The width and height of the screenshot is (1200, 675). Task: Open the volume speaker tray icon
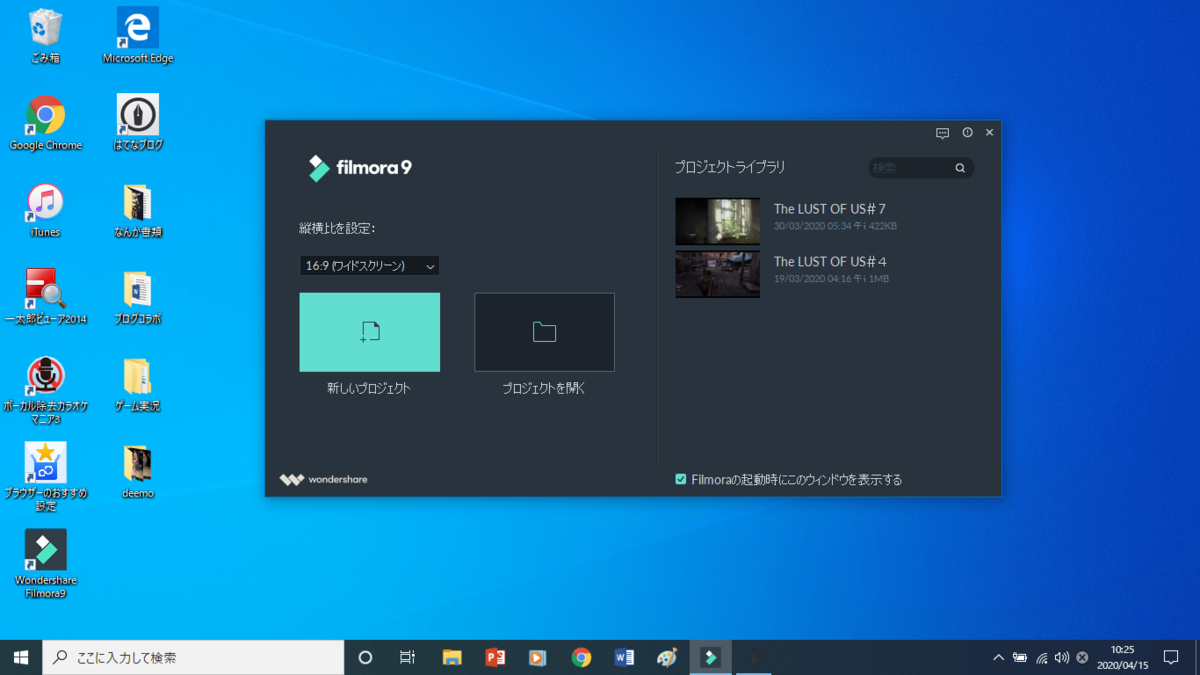tap(1061, 658)
